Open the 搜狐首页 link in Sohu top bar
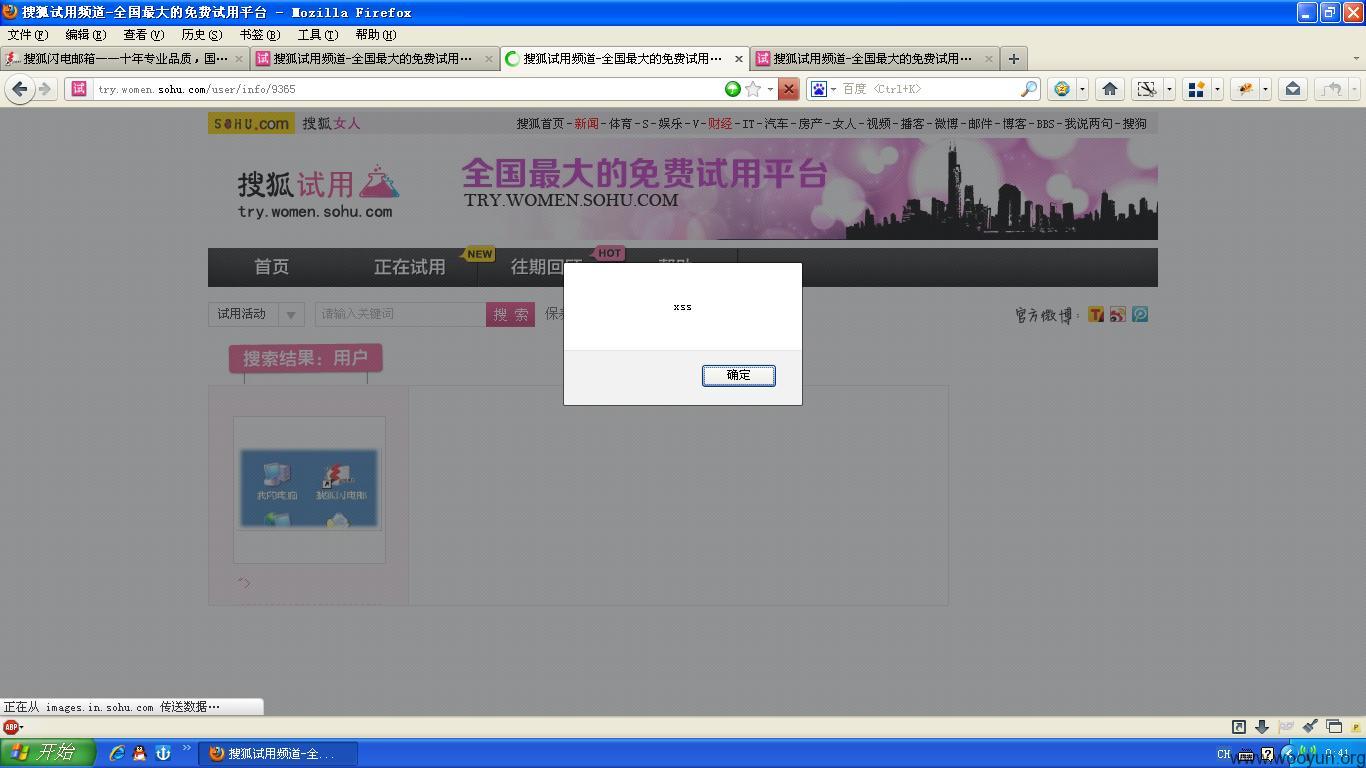 click(x=540, y=123)
